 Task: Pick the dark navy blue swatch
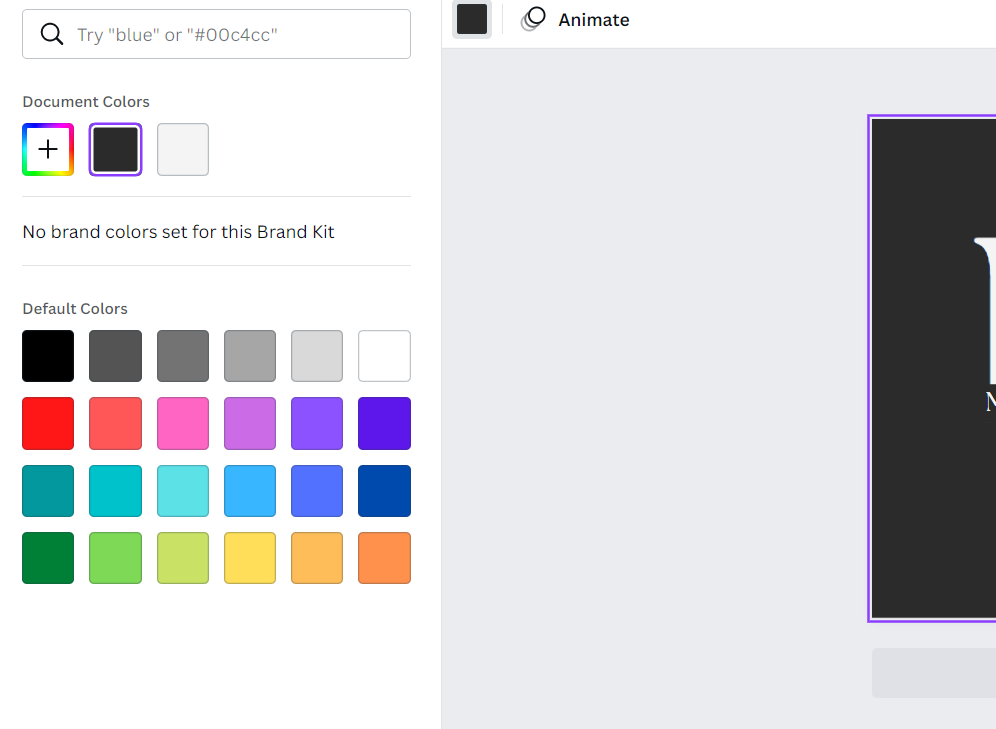tap(384, 491)
